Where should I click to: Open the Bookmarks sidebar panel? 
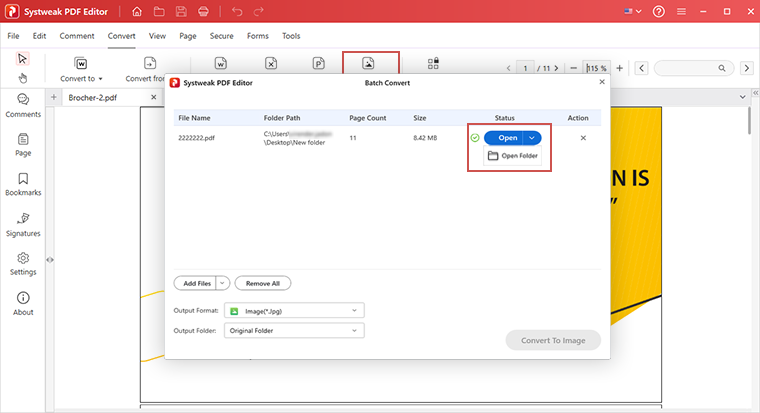pos(23,184)
